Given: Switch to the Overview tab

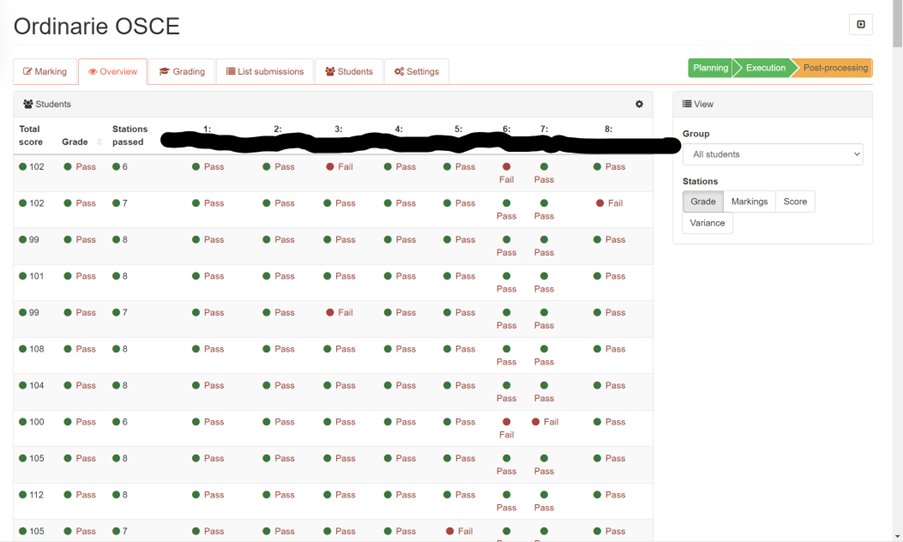Looking at the screenshot, I should point(113,71).
